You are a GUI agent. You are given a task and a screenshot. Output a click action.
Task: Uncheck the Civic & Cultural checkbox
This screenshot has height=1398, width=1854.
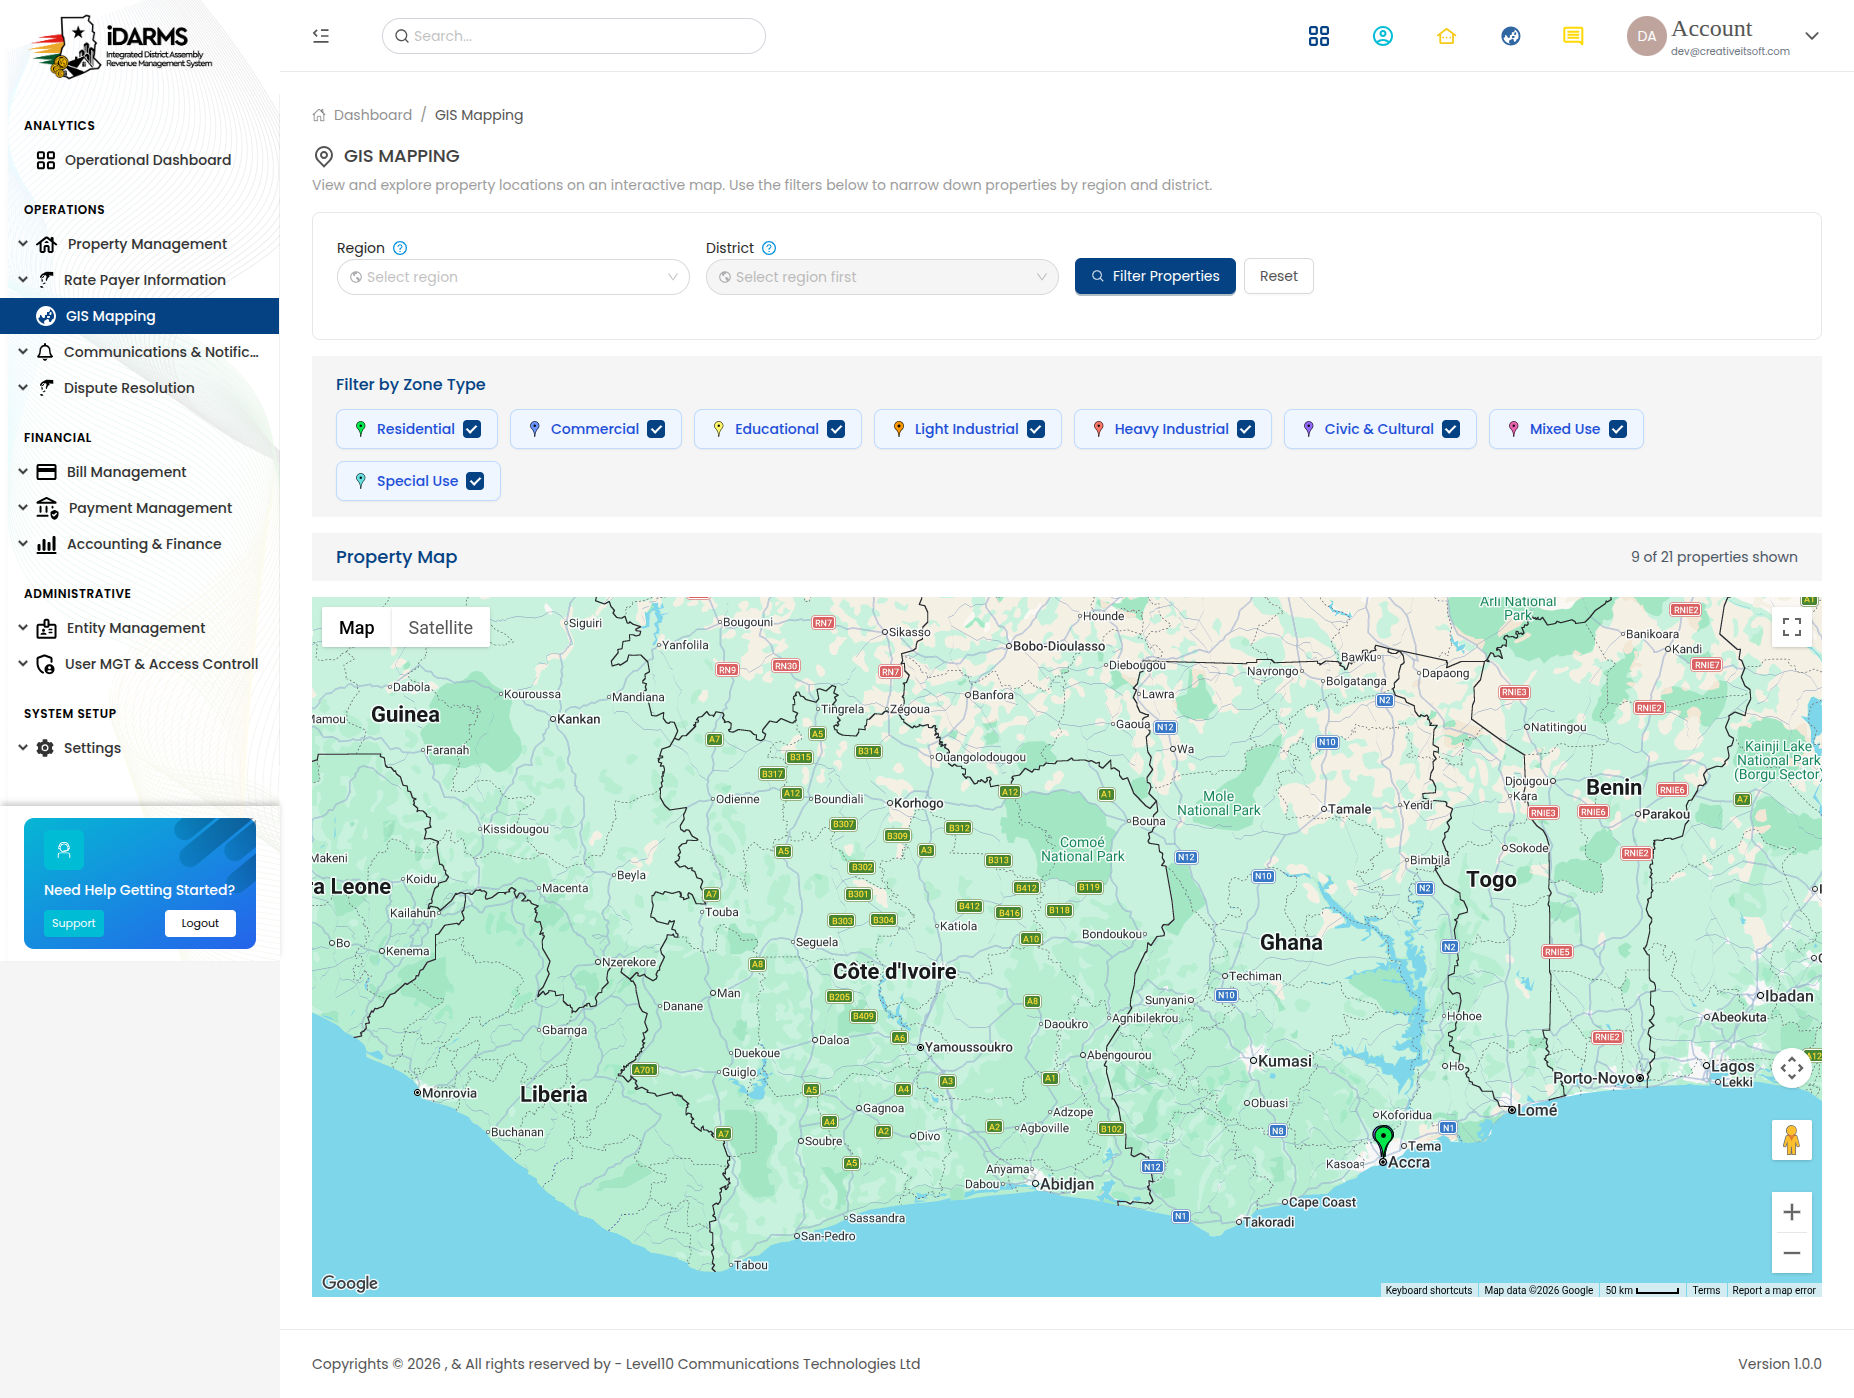[1451, 429]
